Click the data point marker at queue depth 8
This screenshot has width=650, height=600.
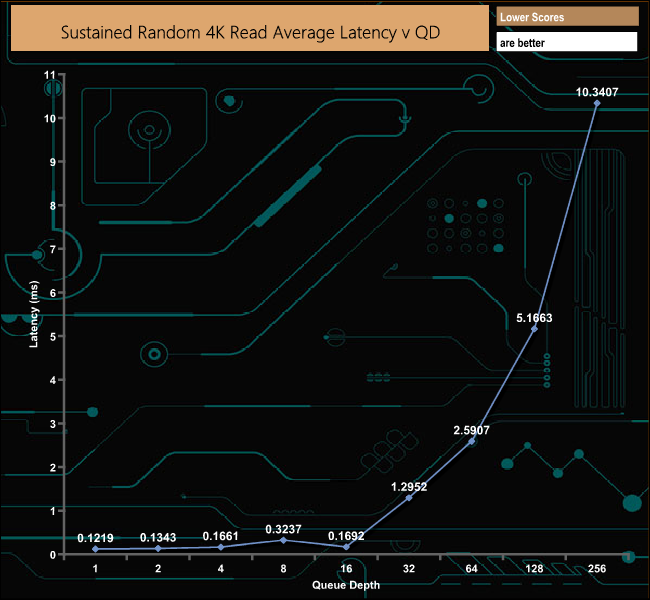click(284, 540)
